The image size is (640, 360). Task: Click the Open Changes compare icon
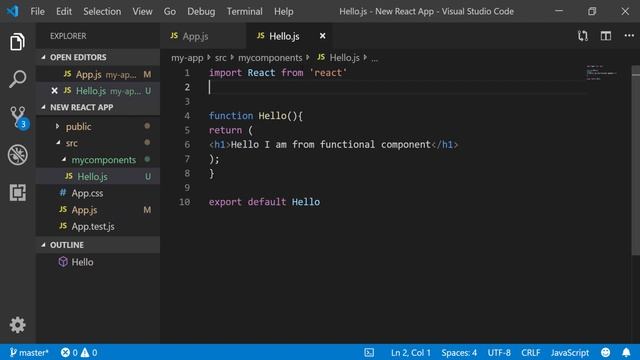pos(583,36)
